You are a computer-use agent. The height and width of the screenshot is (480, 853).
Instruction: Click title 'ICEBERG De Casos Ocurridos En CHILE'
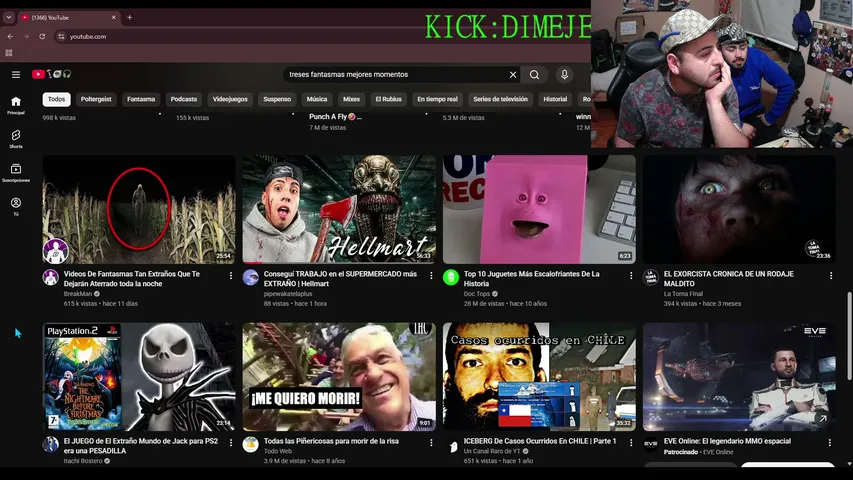[540, 441]
